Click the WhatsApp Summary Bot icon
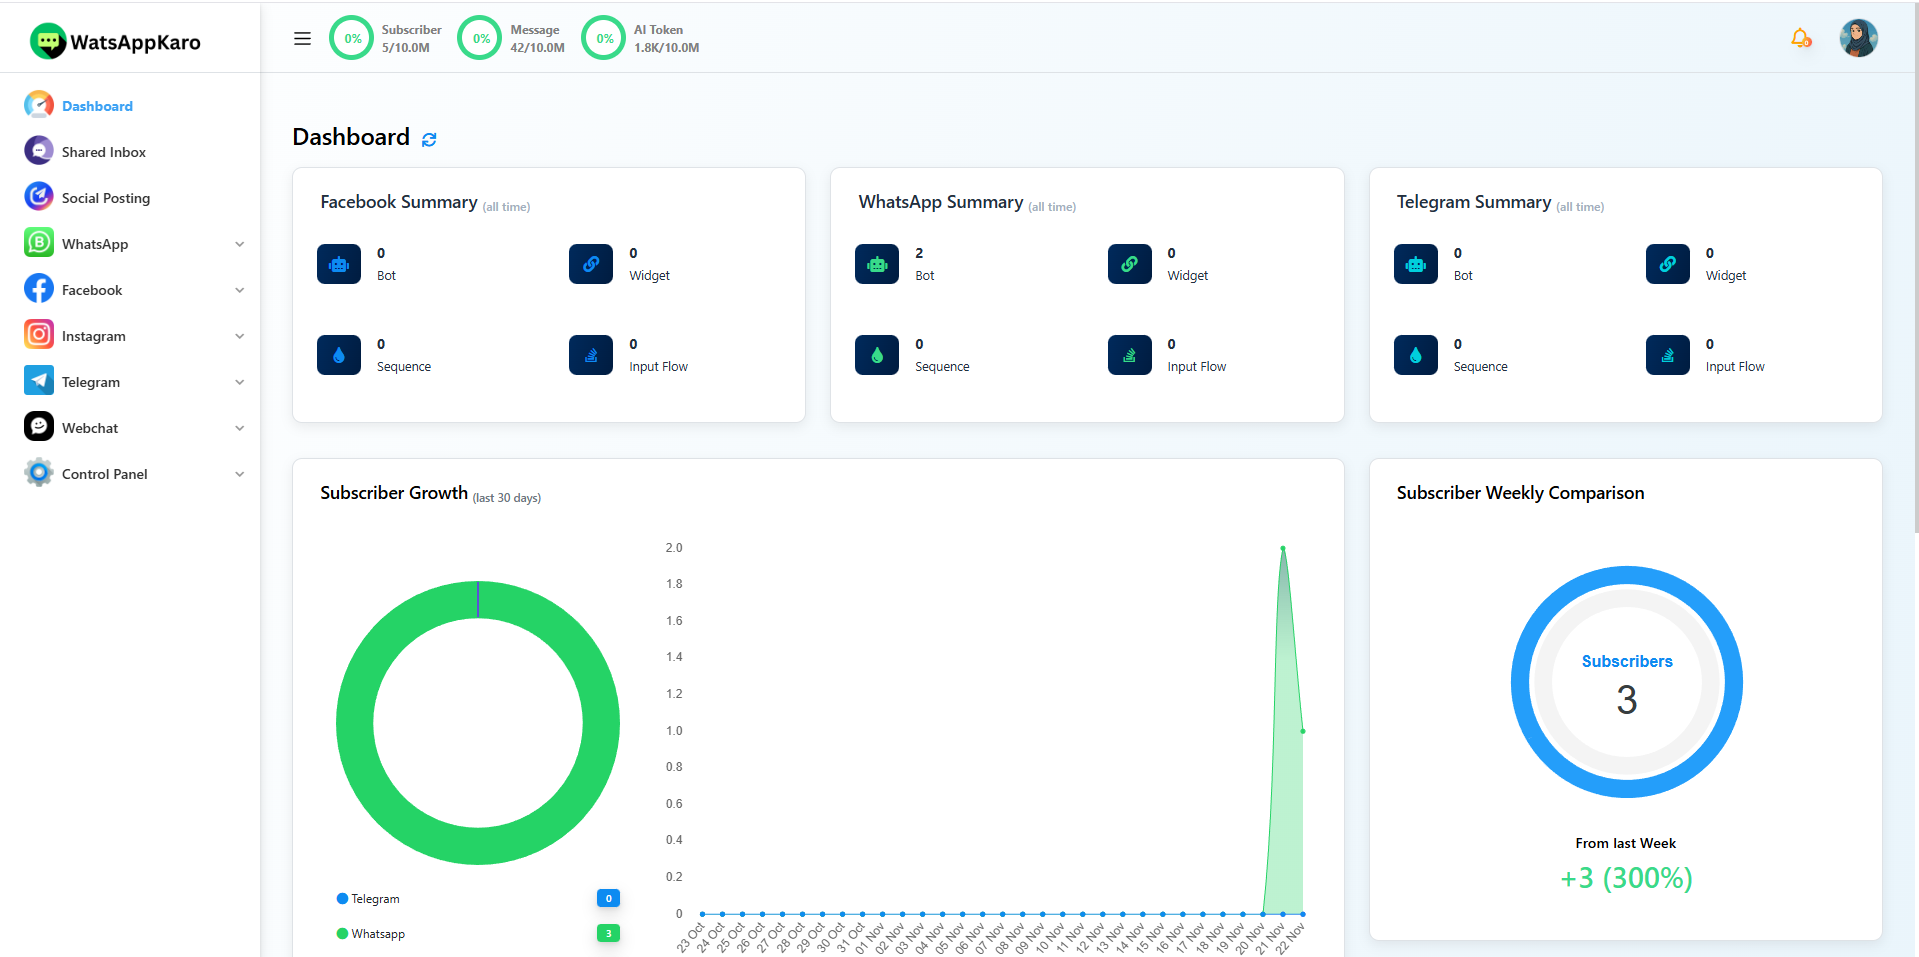 [877, 264]
